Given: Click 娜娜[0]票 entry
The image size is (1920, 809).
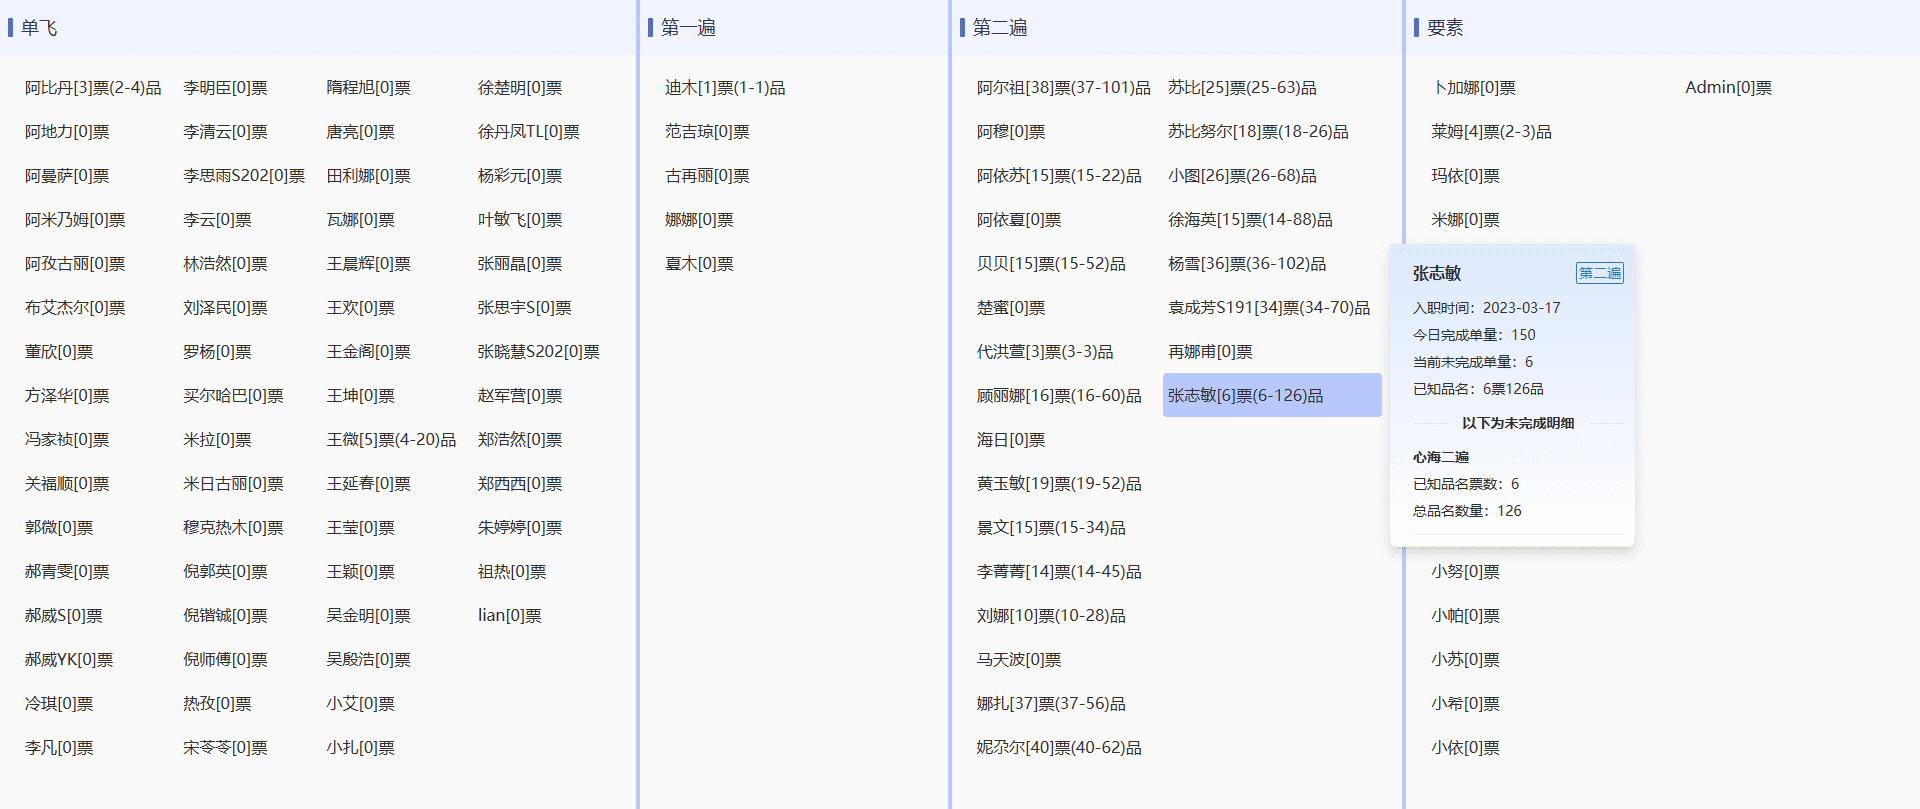Looking at the screenshot, I should pos(699,220).
